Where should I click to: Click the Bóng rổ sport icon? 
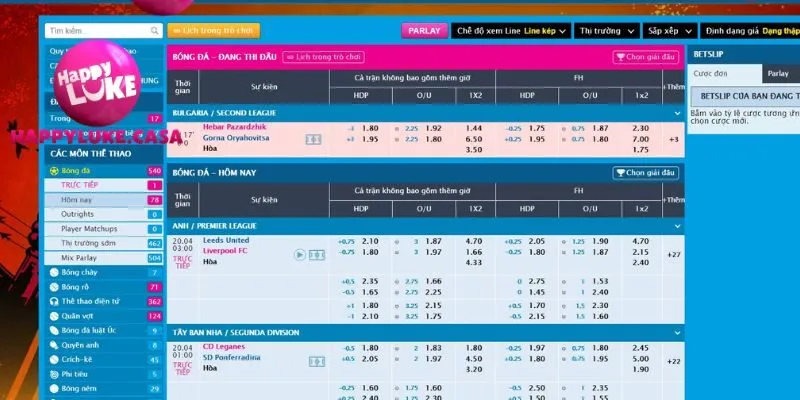click(x=54, y=287)
